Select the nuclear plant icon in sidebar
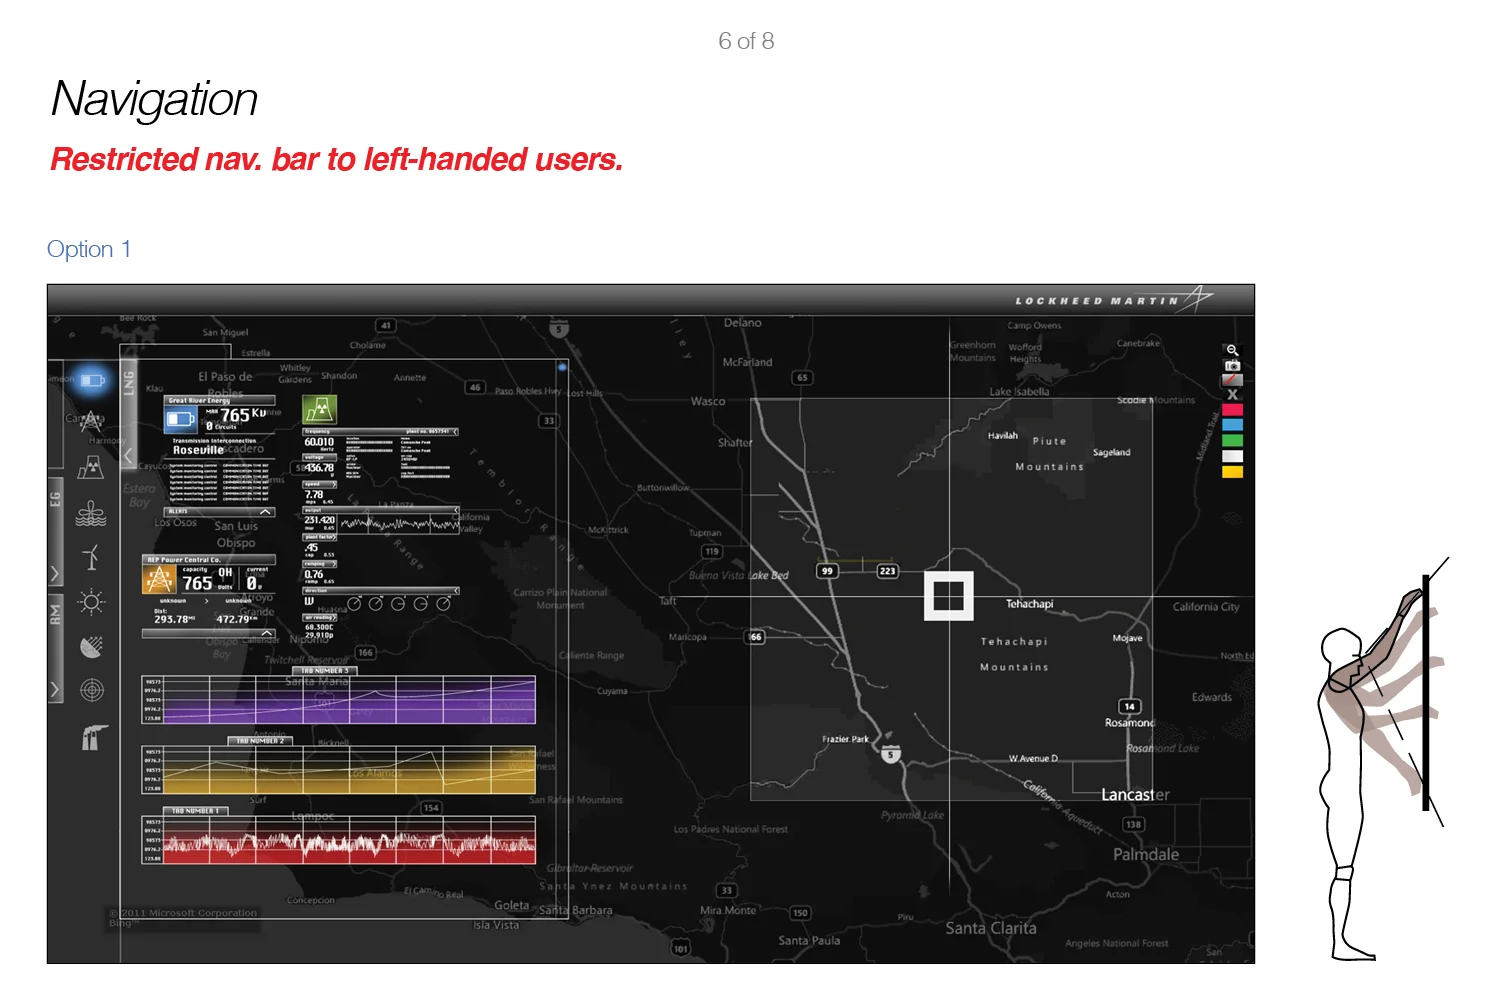This screenshot has height=994, width=1494. (91, 467)
